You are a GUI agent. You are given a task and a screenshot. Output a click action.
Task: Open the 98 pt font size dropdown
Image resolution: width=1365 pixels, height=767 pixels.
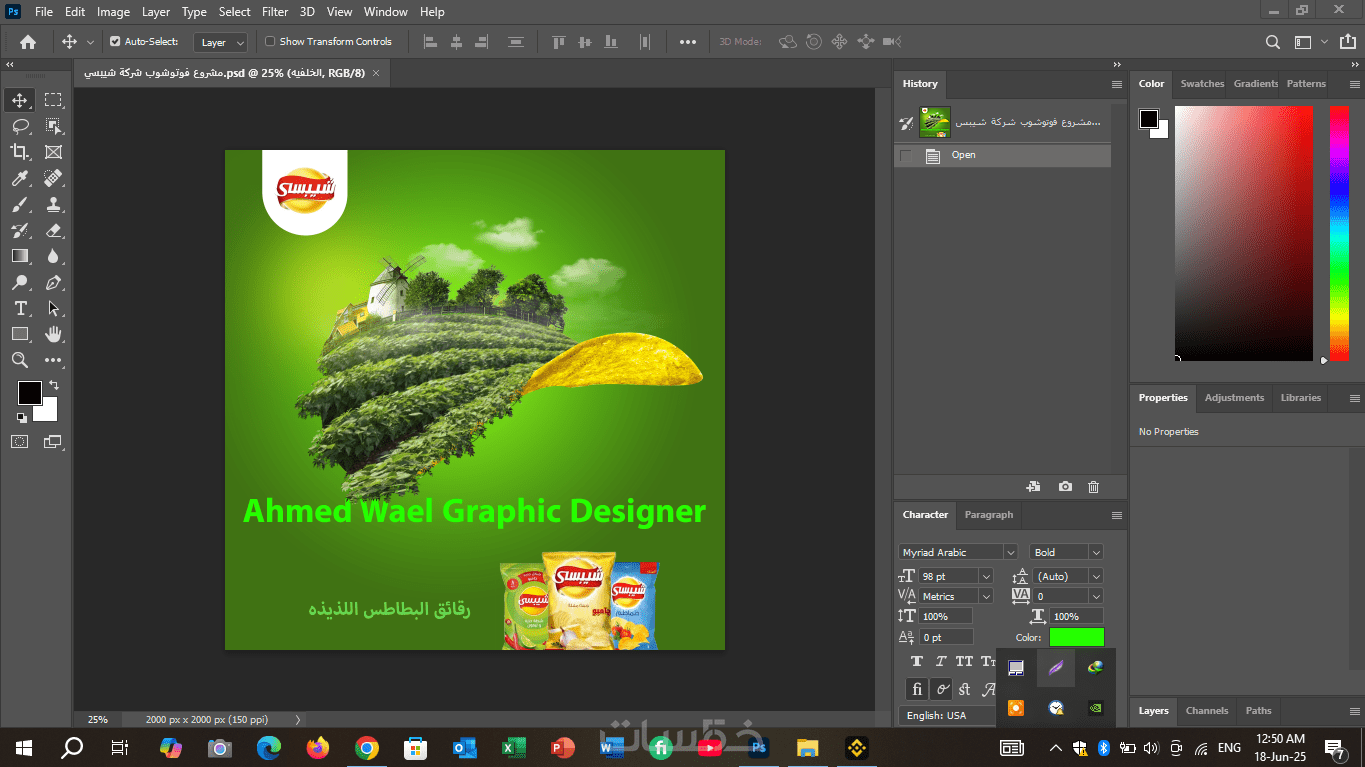click(985, 576)
